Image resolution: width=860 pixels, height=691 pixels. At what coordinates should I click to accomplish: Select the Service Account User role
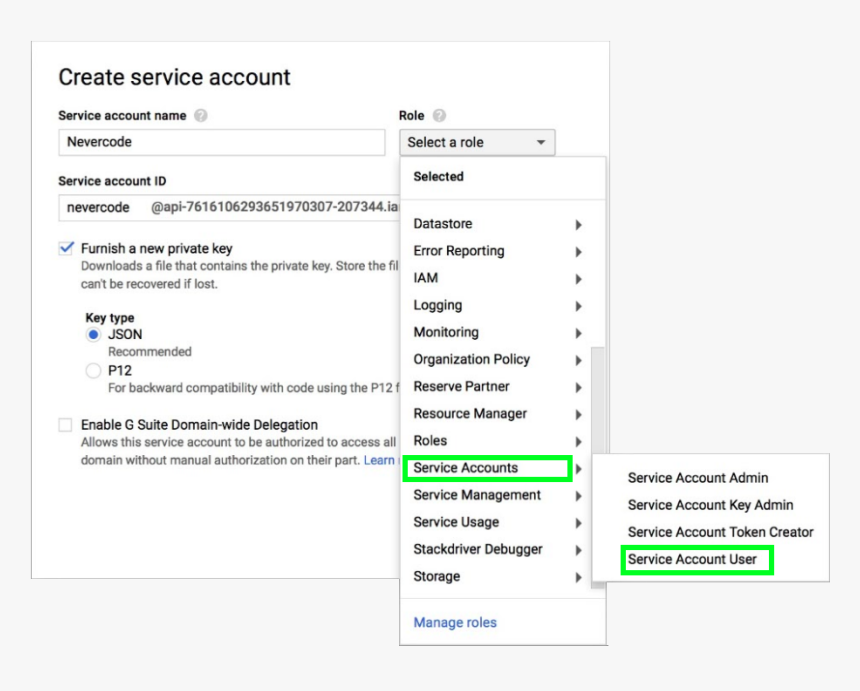(692, 559)
